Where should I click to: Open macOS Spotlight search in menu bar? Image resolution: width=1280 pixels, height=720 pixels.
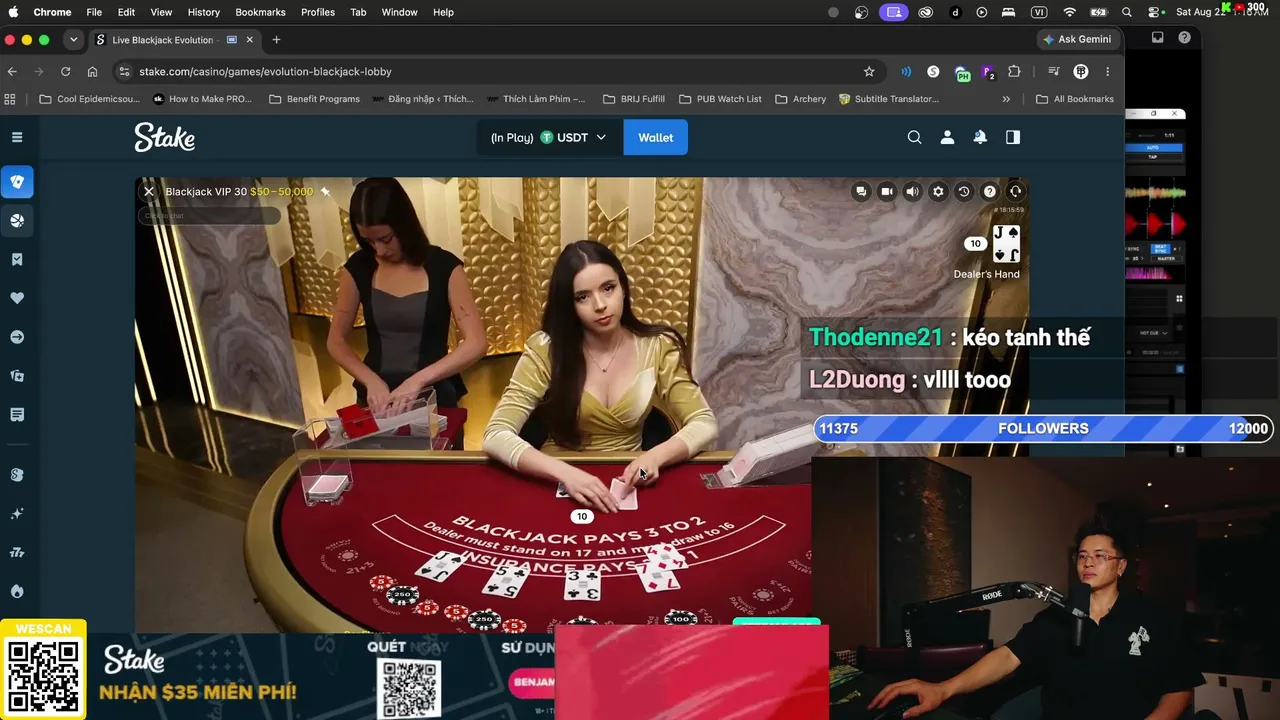pos(1127,12)
